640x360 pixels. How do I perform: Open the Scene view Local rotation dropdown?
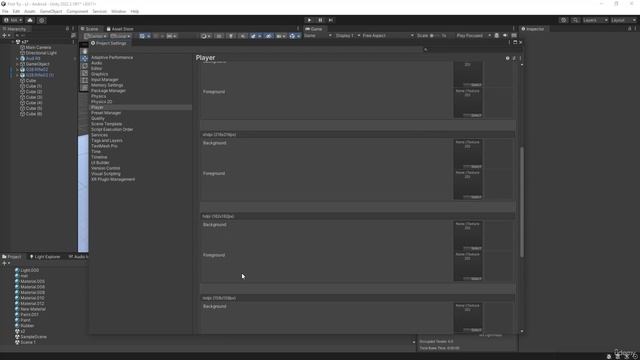coord(120,36)
